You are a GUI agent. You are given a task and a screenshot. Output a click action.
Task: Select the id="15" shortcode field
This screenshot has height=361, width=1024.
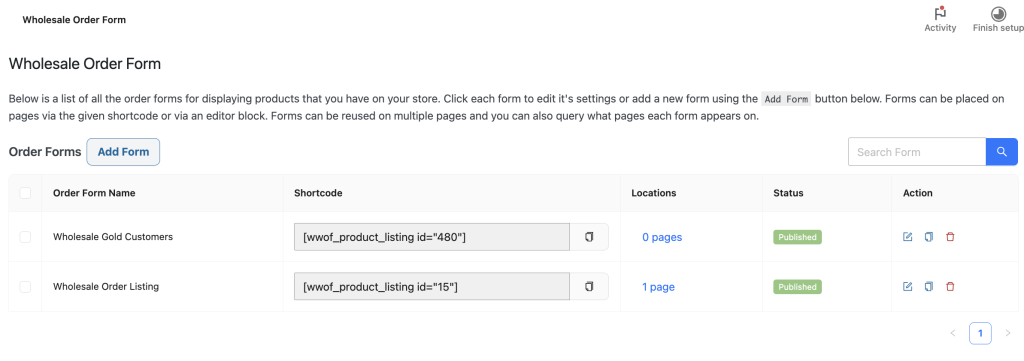(x=432, y=287)
